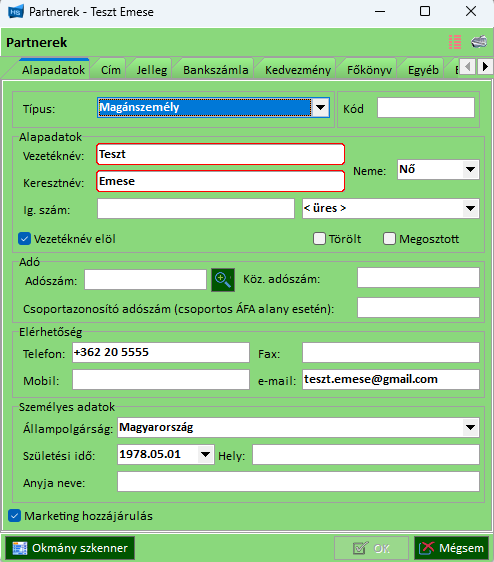The image size is (494, 562).
Task: Click the red list icon in header
Action: [455, 42]
